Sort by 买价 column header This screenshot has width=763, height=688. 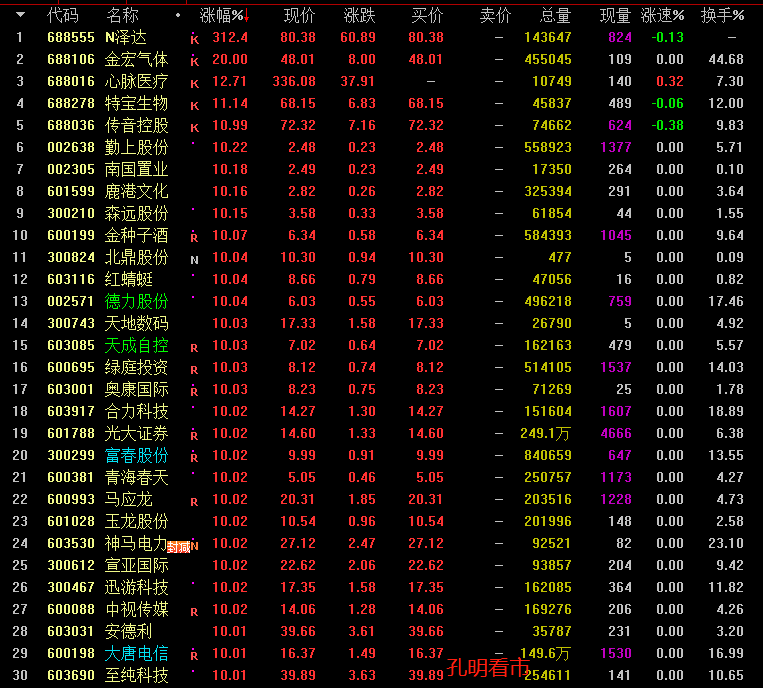pos(427,16)
